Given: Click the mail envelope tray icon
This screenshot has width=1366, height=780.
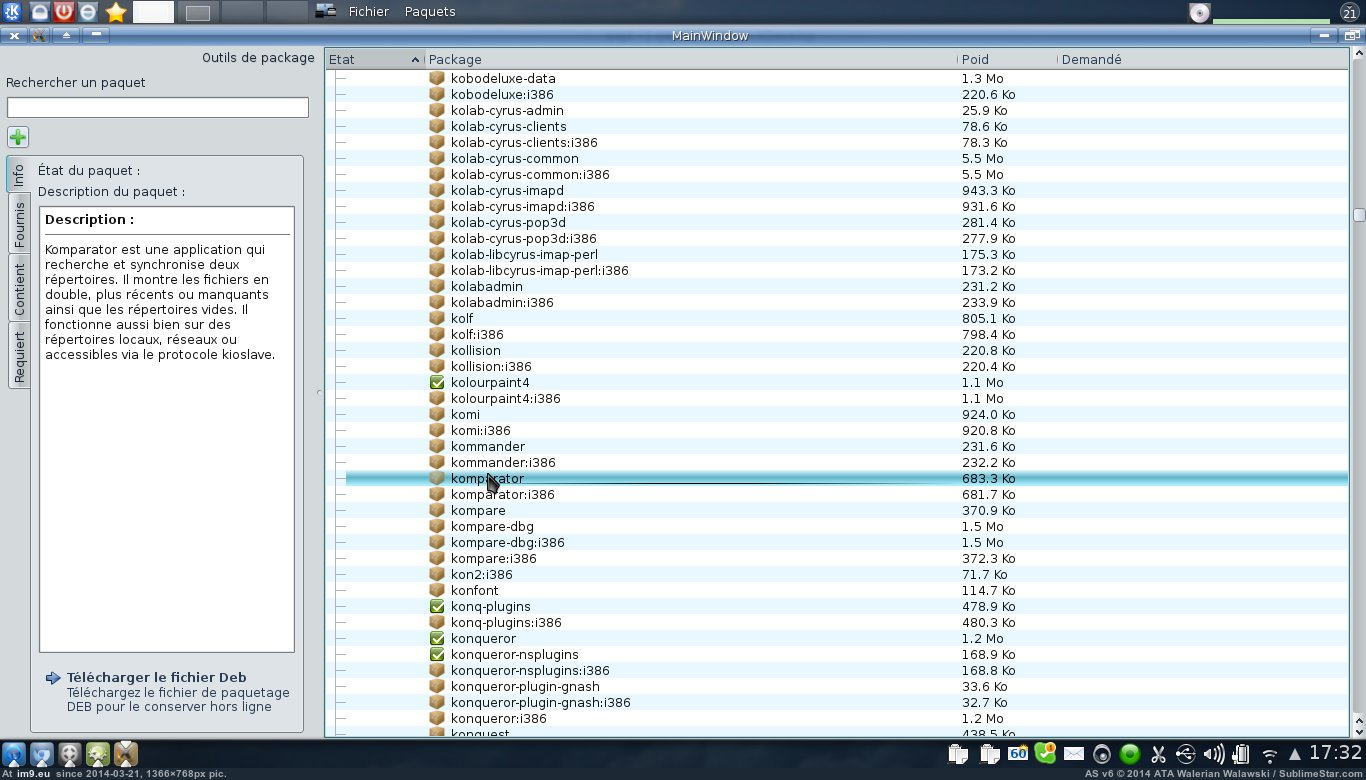Looking at the screenshot, I should pyautogui.click(x=1074, y=755).
